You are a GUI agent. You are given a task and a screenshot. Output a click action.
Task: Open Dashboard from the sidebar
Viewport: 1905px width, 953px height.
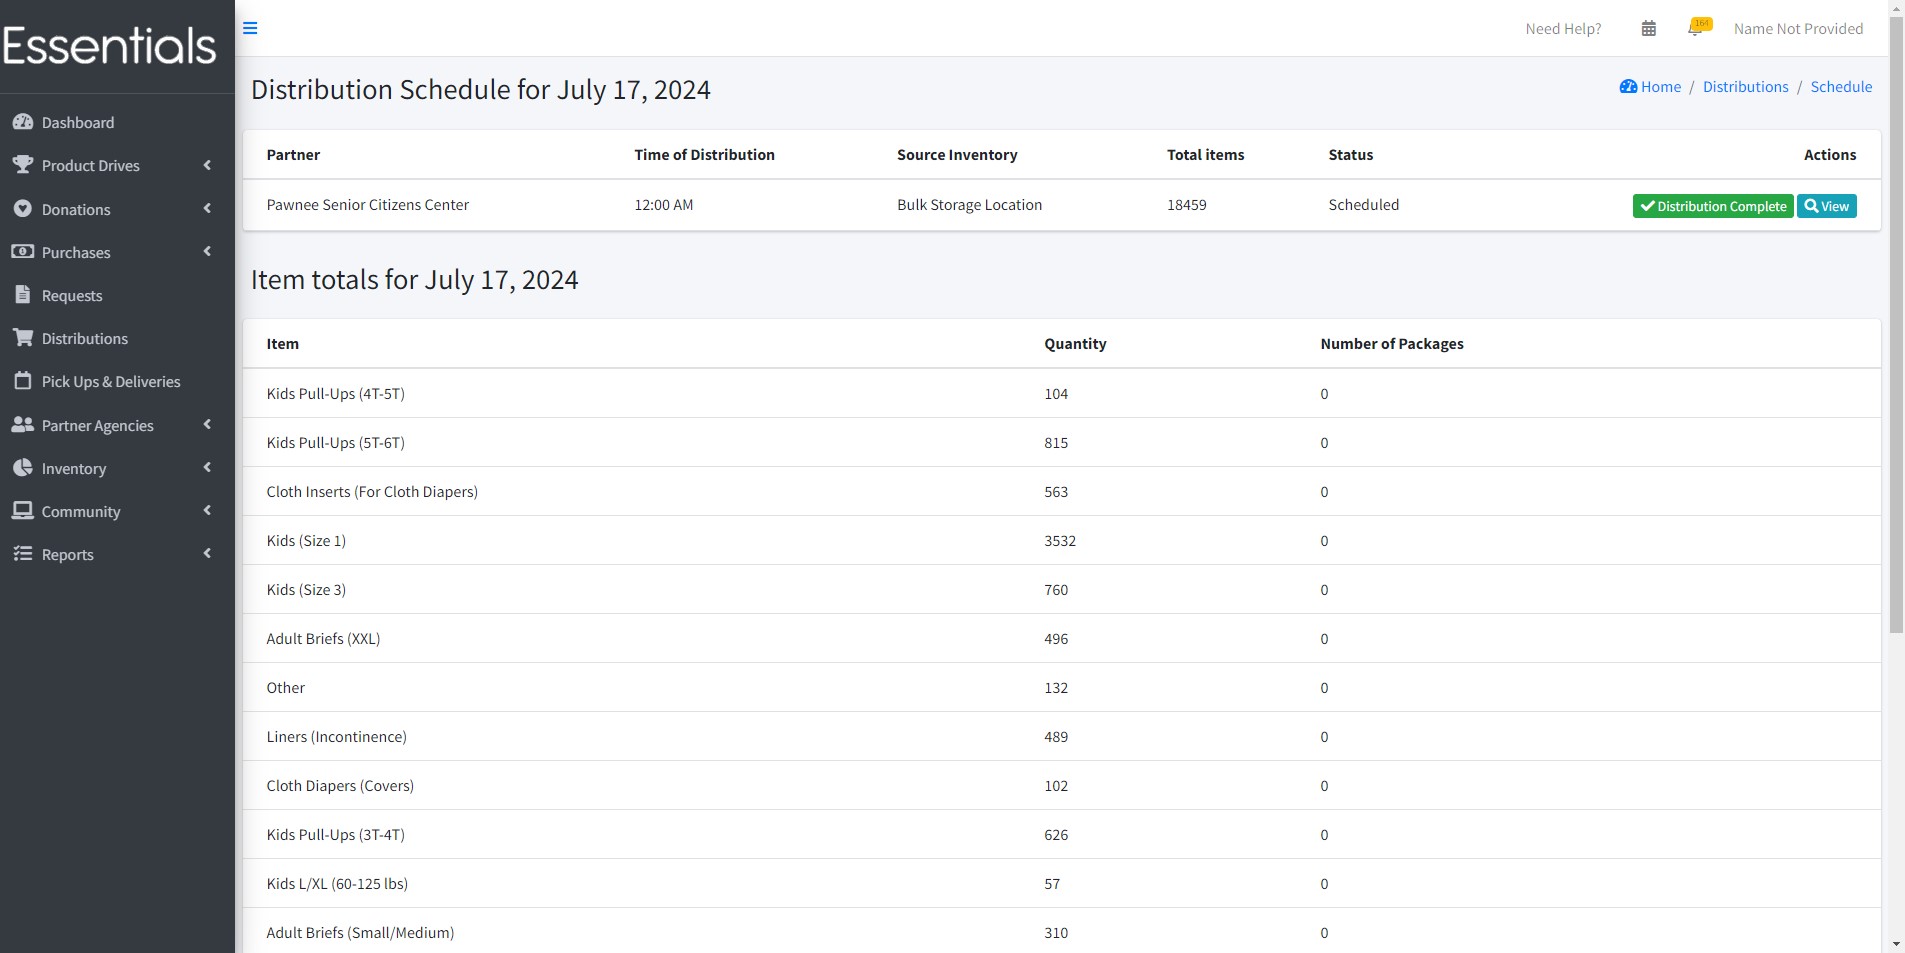tap(117, 122)
